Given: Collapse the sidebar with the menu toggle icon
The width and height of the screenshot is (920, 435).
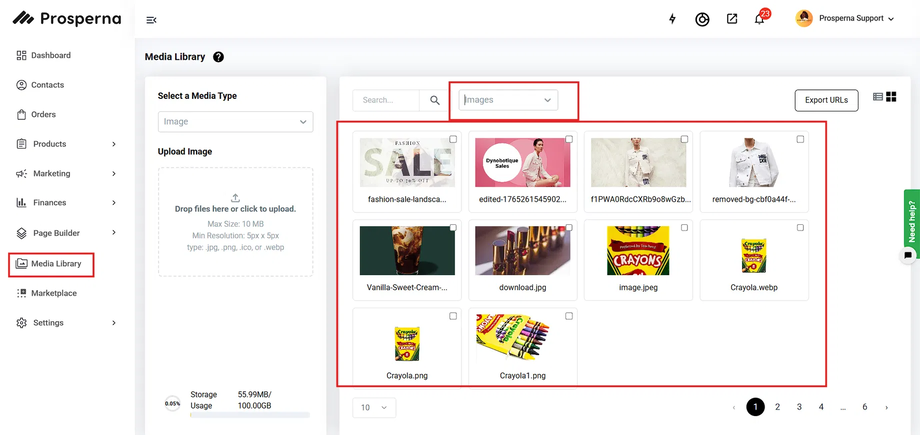Looking at the screenshot, I should 151,20.
